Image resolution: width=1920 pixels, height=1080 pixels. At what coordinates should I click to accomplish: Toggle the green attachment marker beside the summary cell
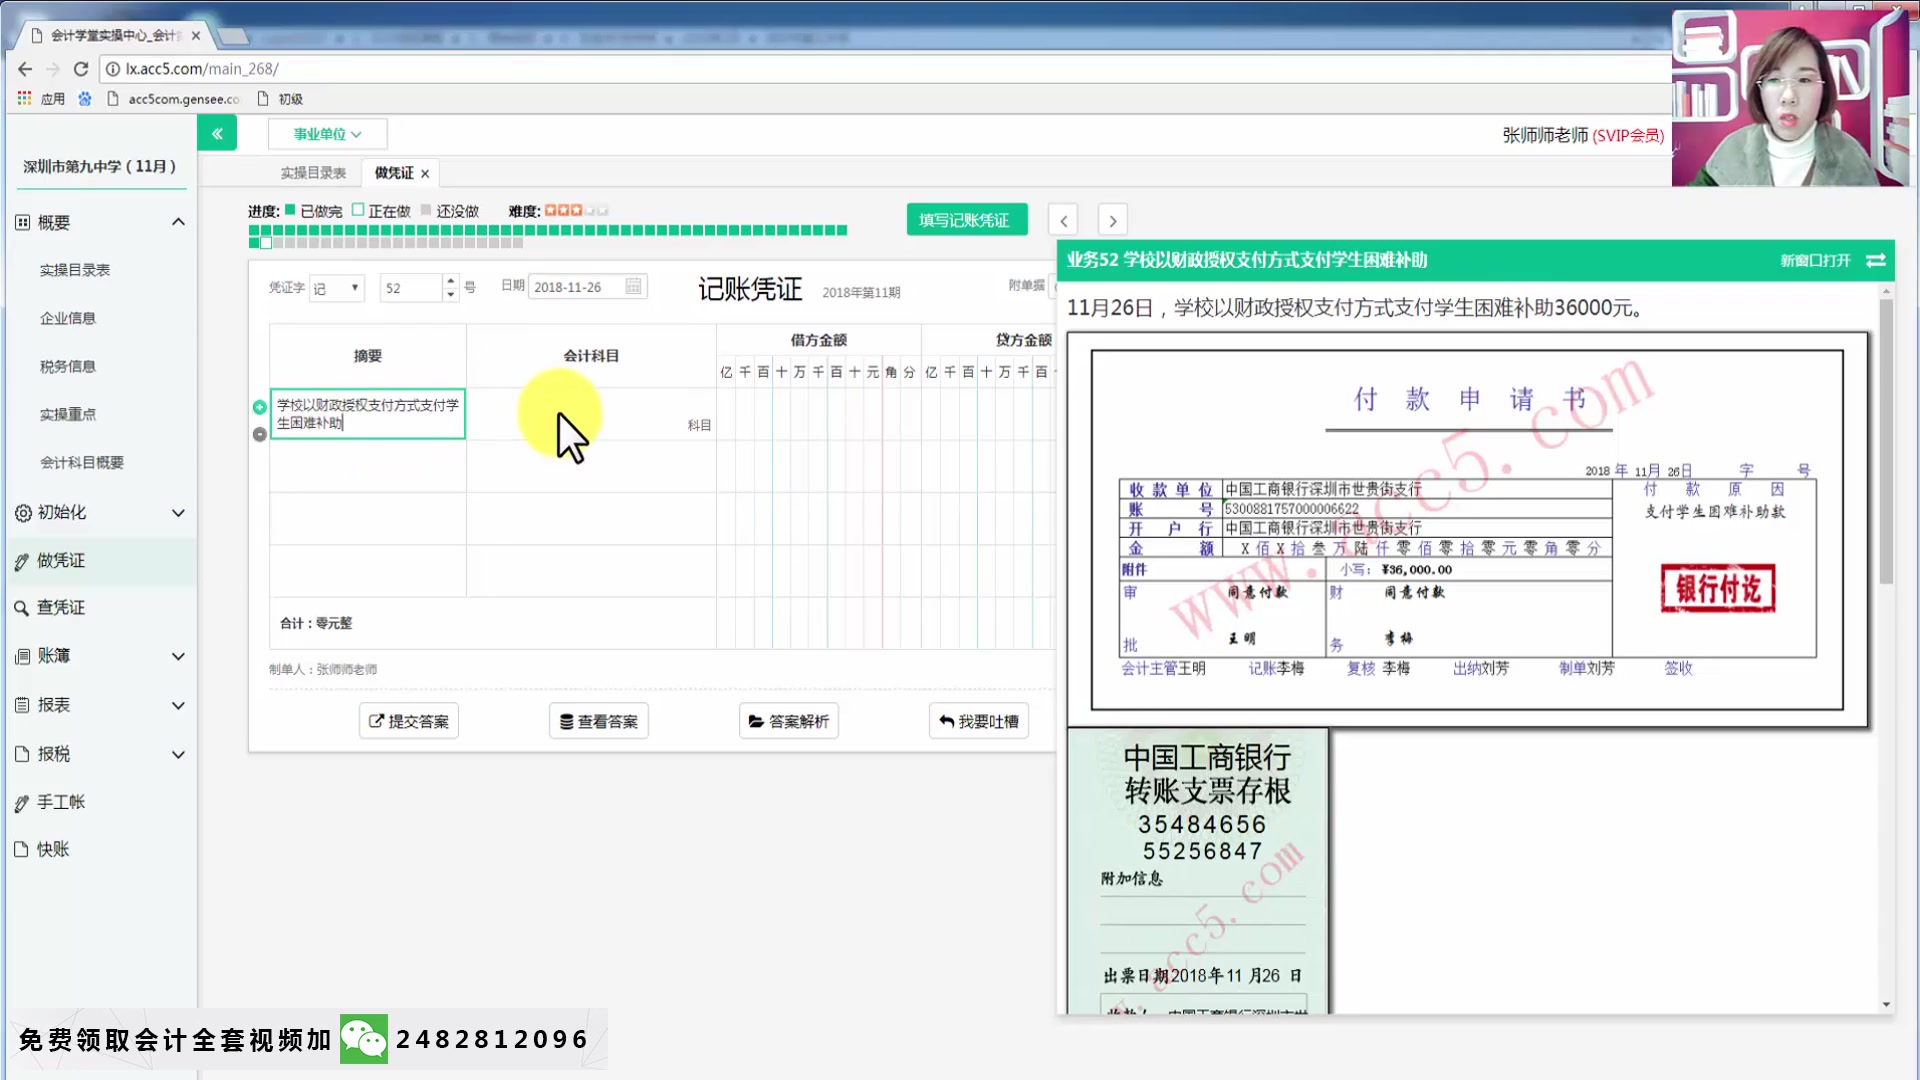[259, 406]
